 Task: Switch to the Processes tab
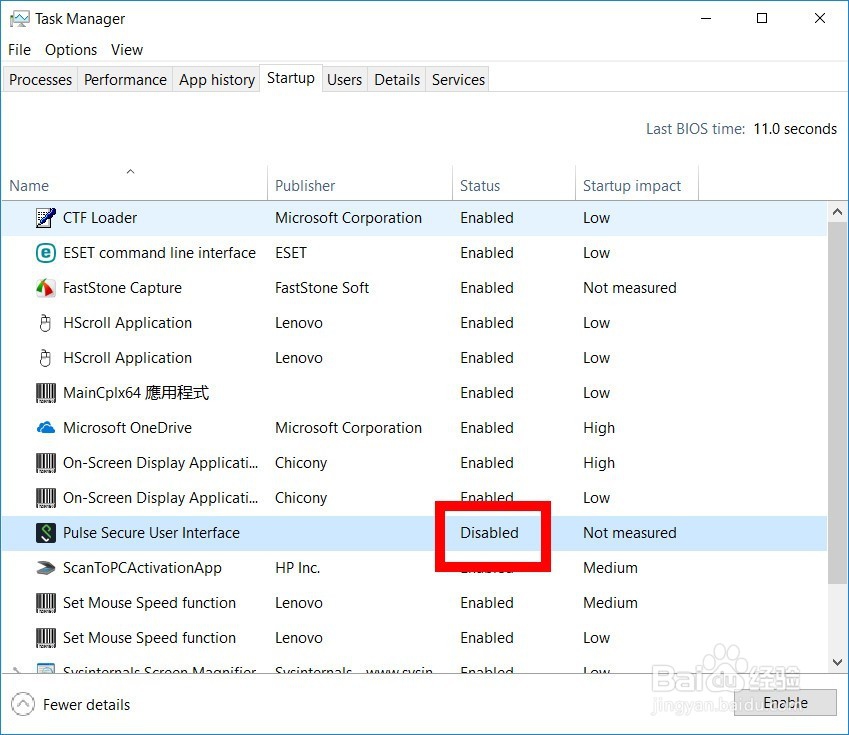tap(41, 80)
